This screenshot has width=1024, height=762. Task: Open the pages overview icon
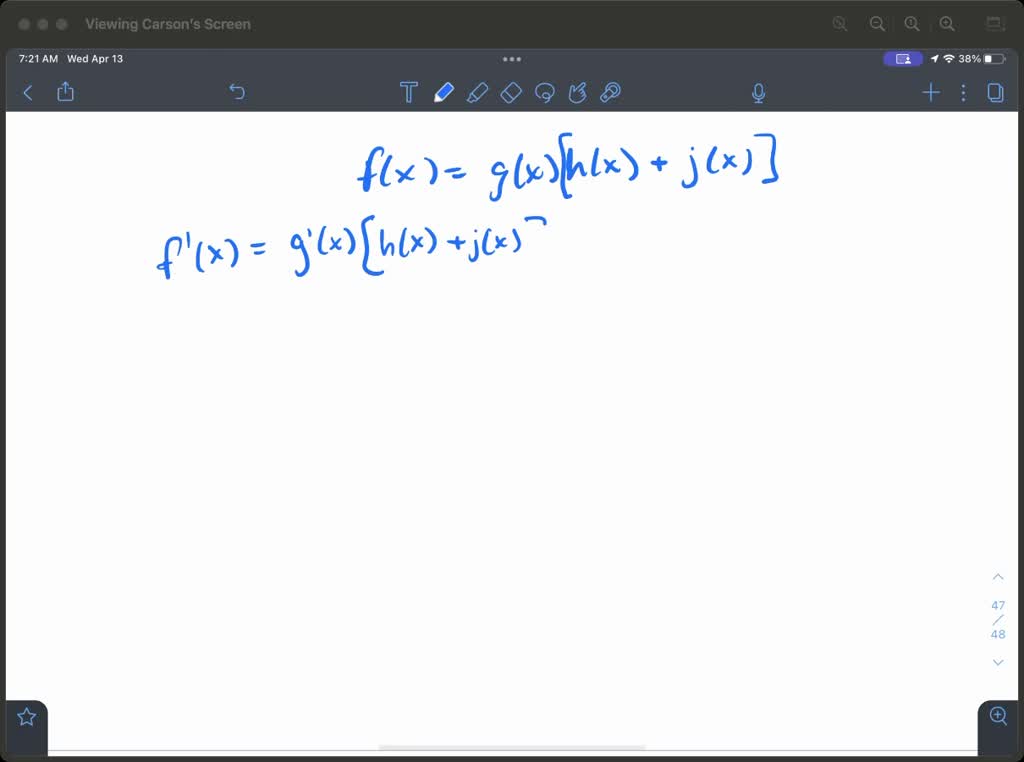(995, 92)
